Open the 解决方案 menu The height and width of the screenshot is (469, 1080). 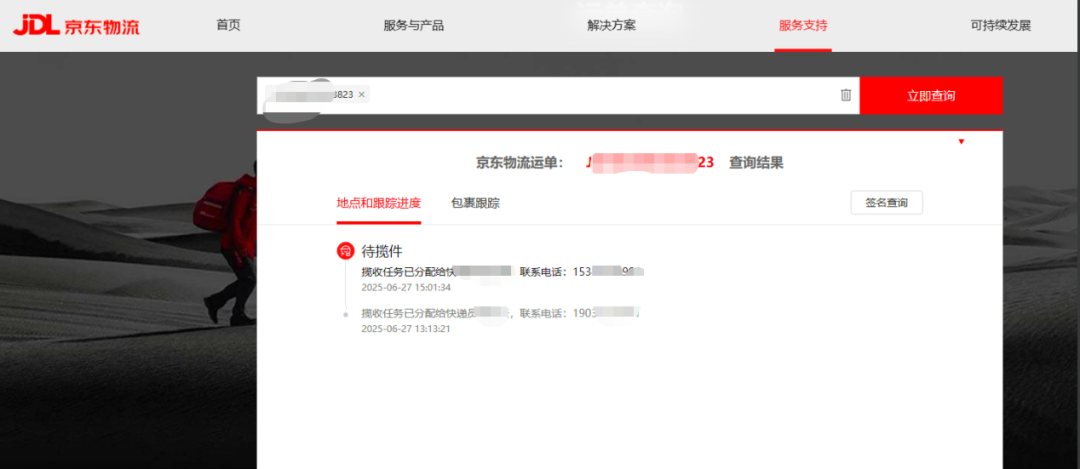tap(611, 26)
